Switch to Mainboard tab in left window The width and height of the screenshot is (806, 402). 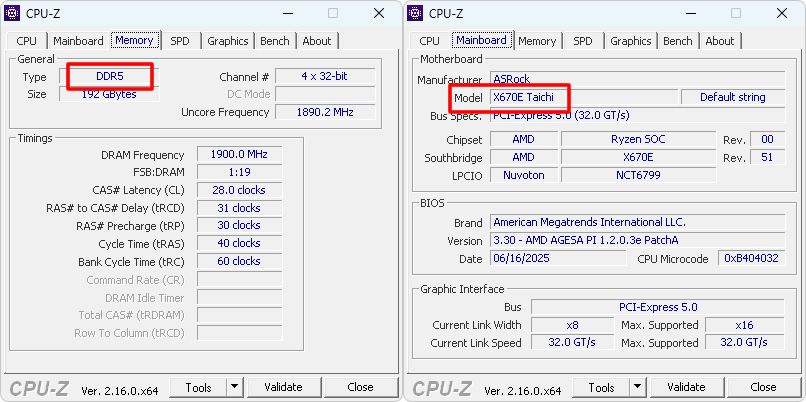pos(78,41)
